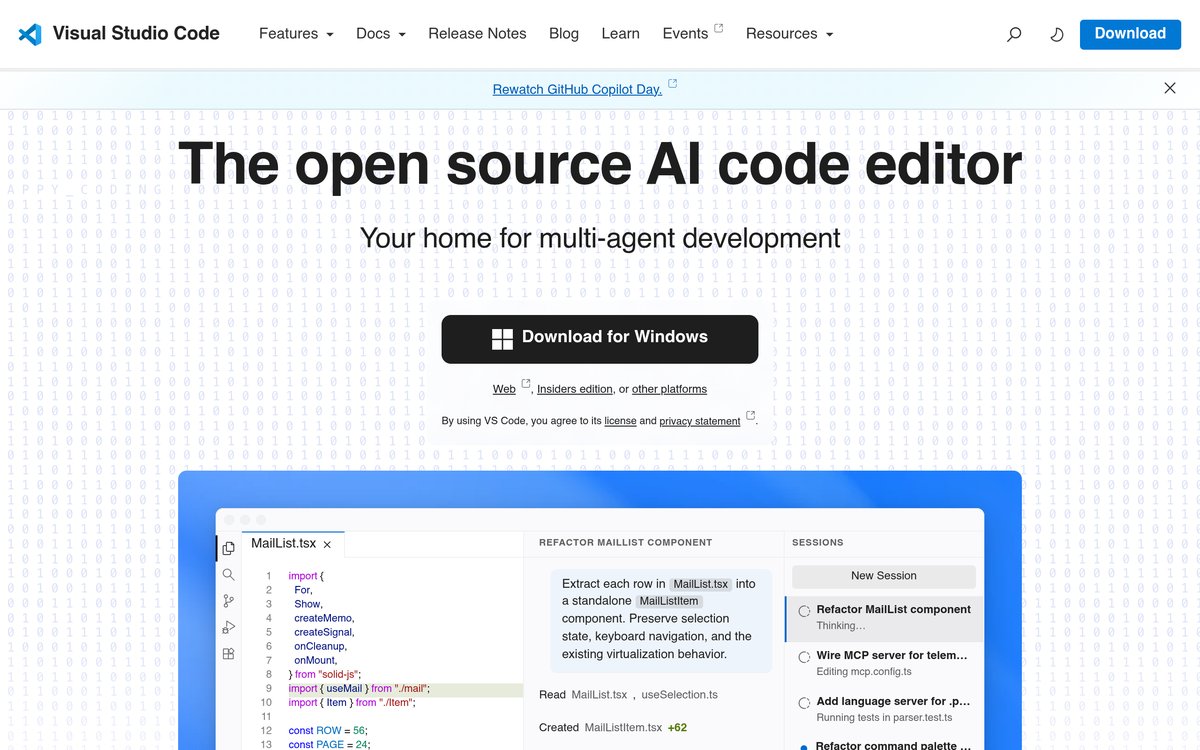Viewport: 1200px width, 750px height.
Task: Open the license link
Action: (x=620, y=421)
